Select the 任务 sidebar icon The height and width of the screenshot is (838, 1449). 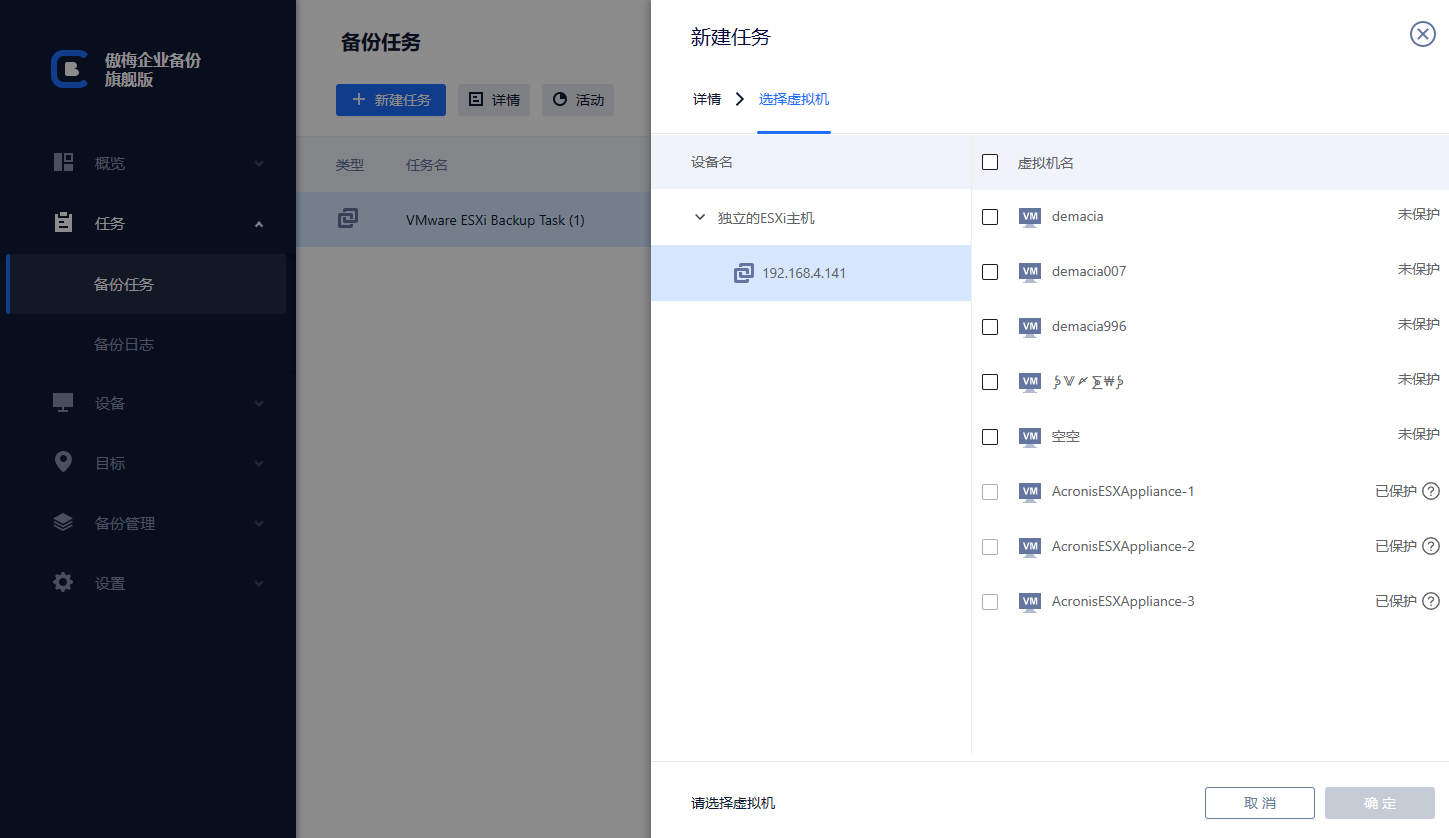[62, 223]
